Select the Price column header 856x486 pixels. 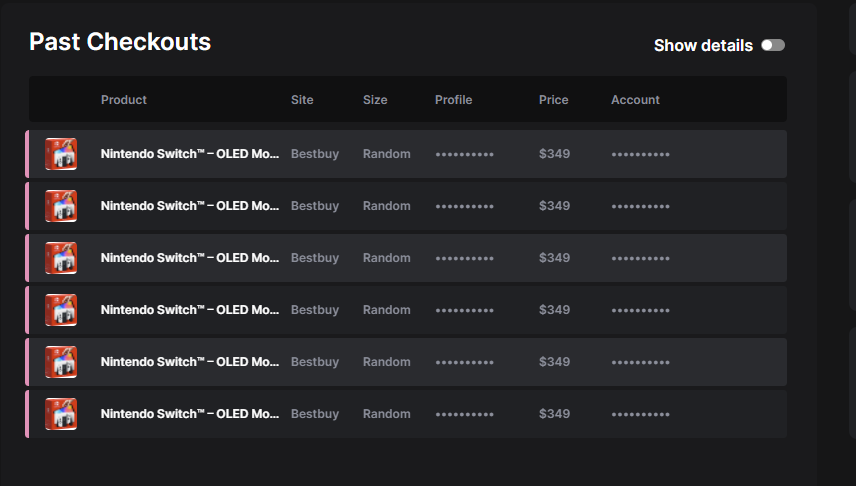pos(554,100)
